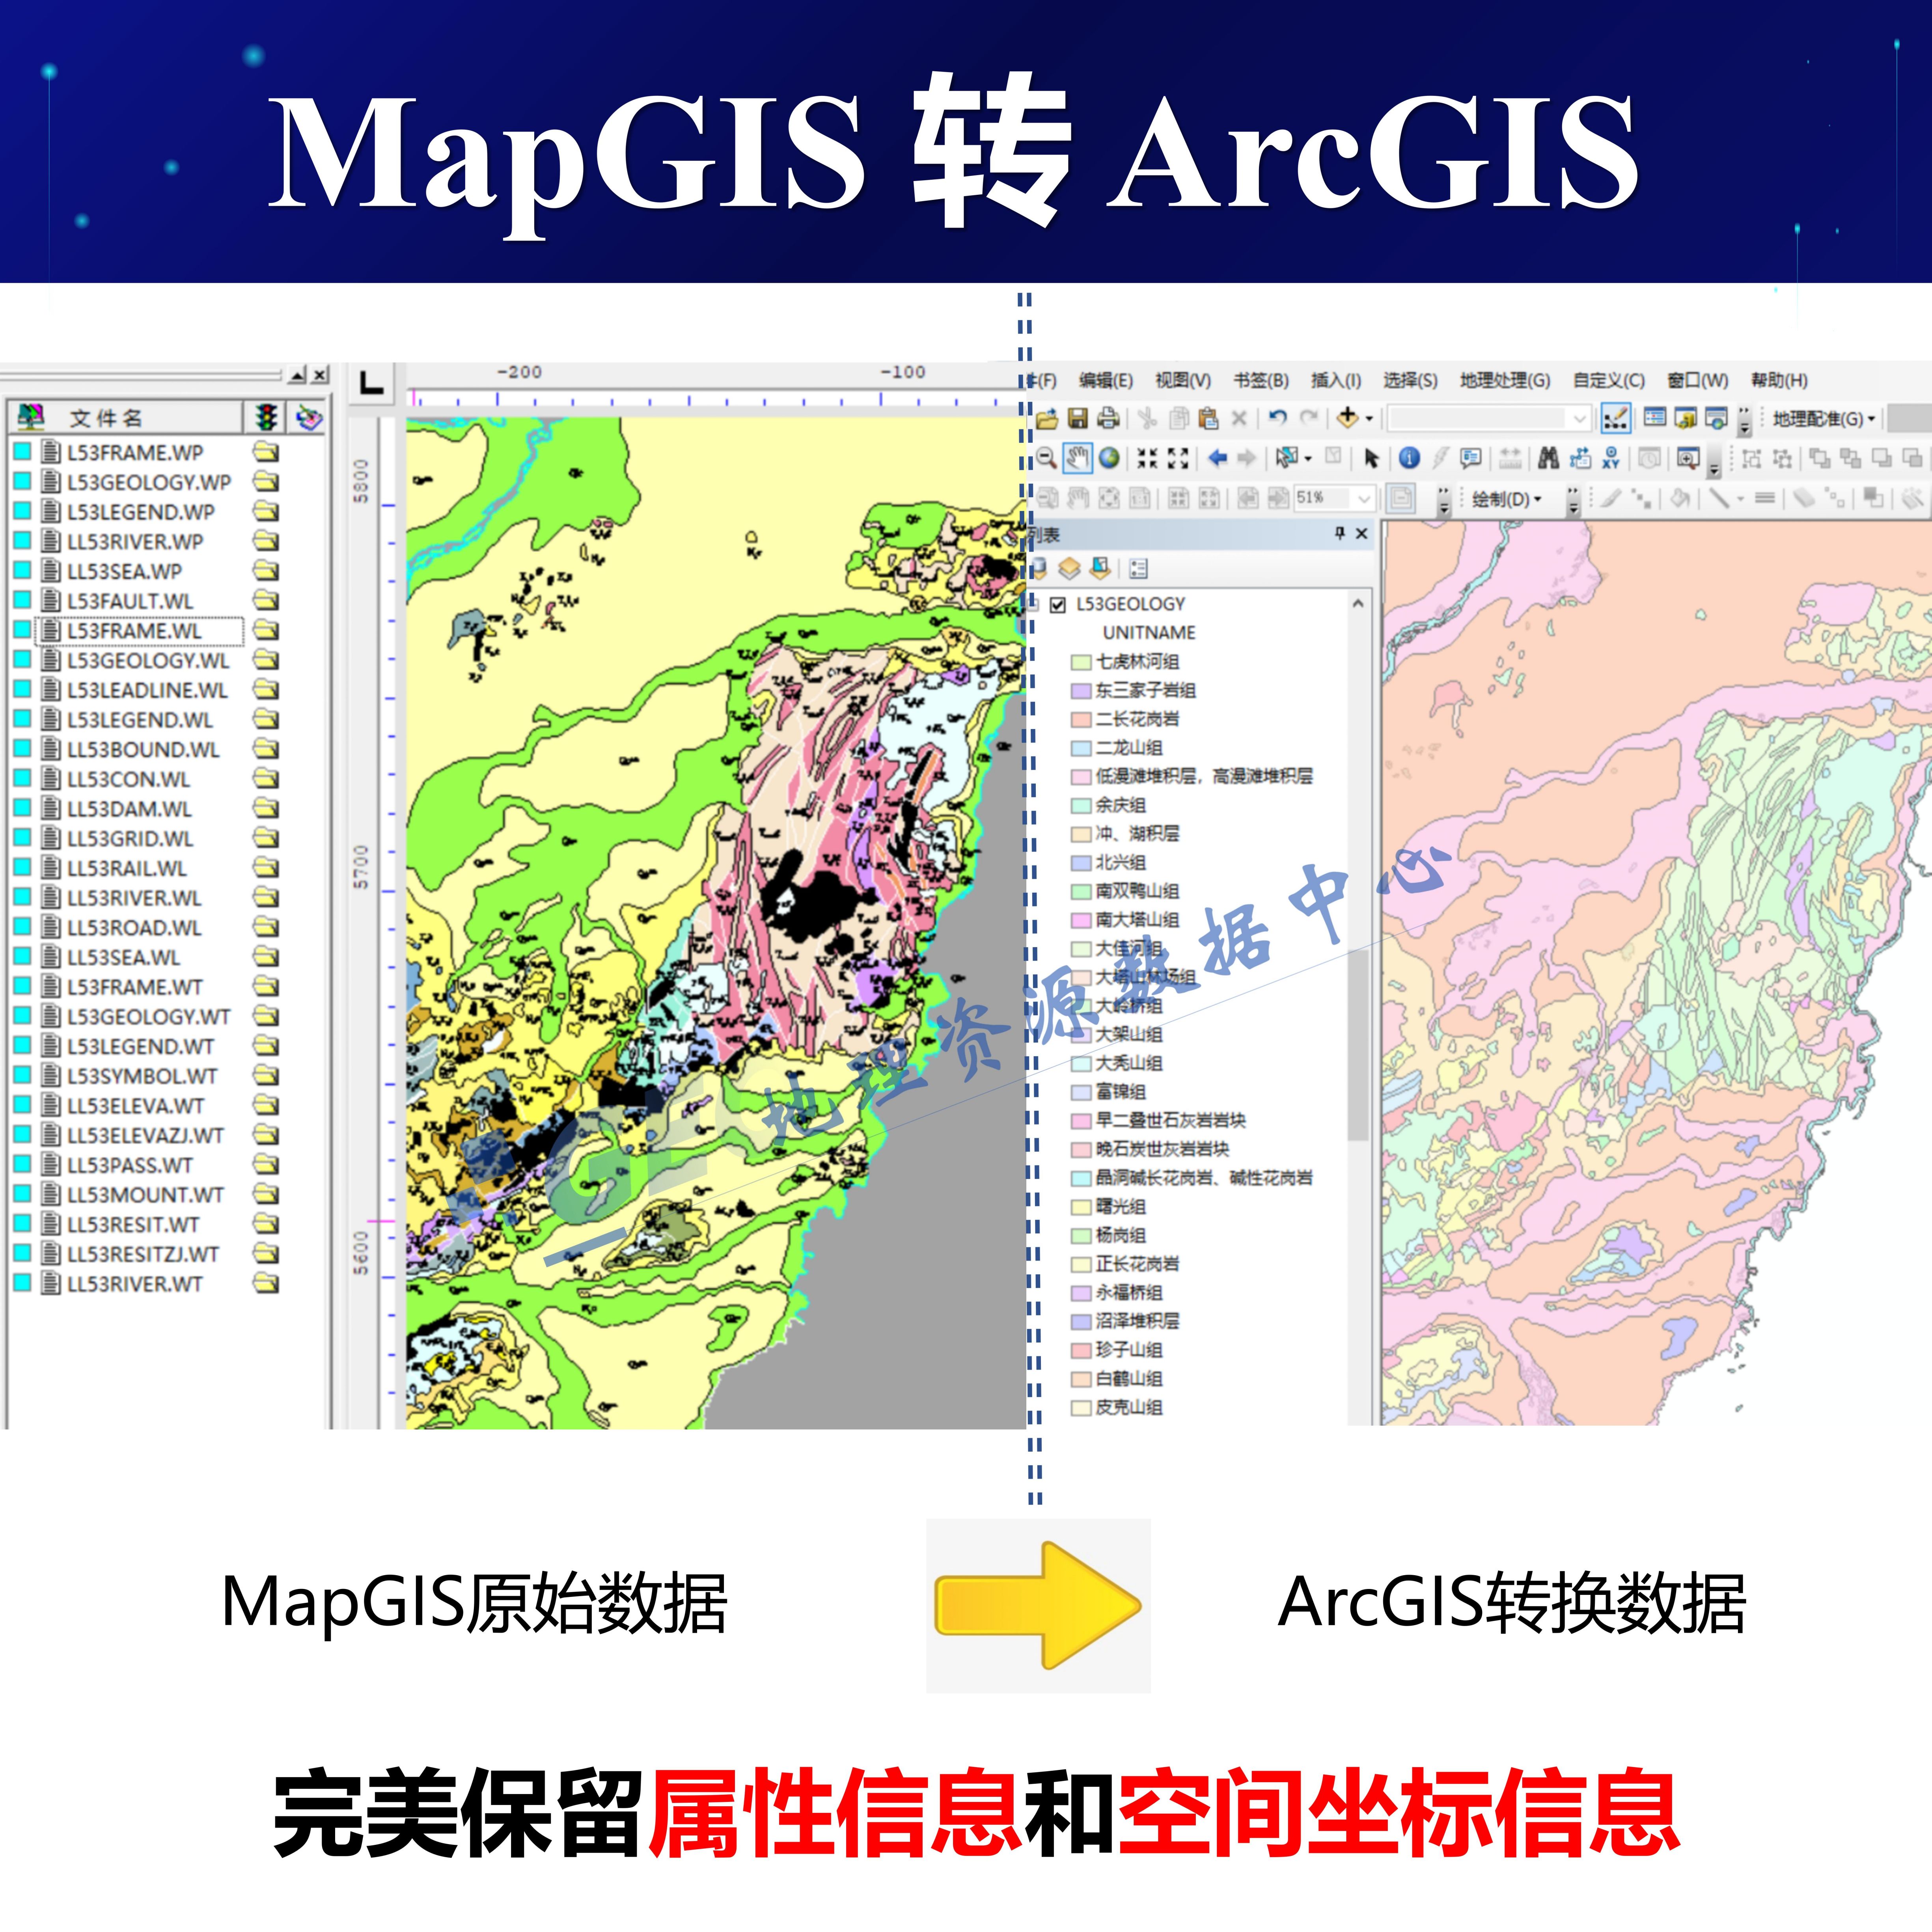Toggle L53GEOLOGY layer checkbox in ArcGIS

click(1058, 604)
